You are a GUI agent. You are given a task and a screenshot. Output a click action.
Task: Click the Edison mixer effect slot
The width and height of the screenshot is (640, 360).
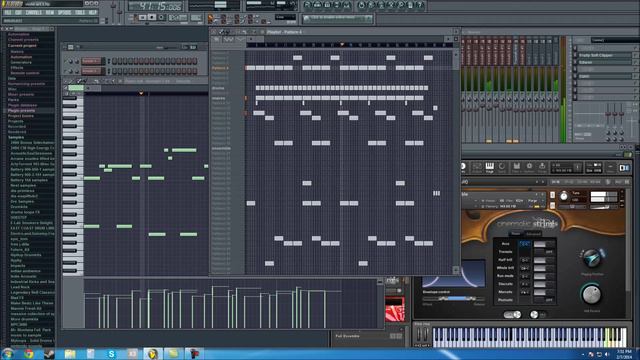[604, 62]
